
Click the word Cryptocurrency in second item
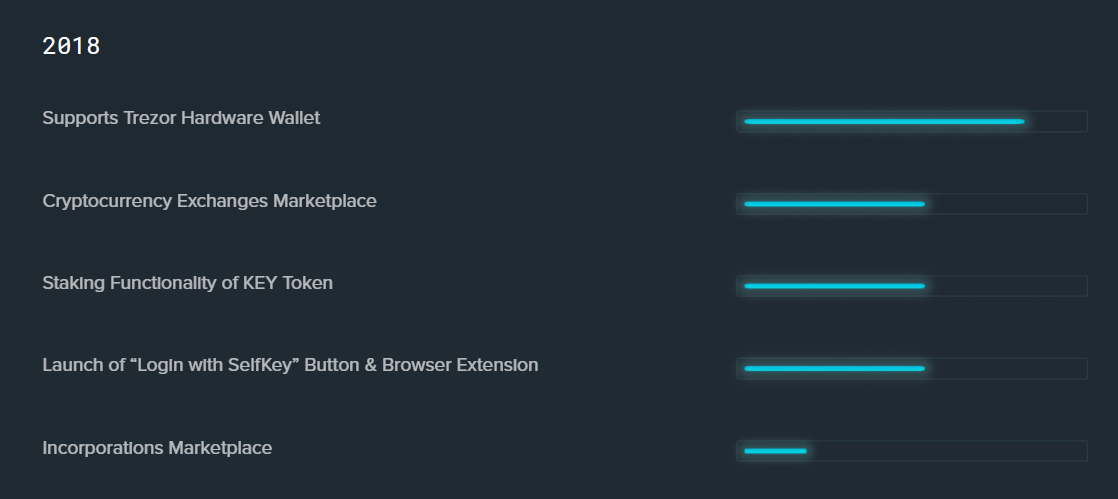pyautogui.click(x=107, y=202)
